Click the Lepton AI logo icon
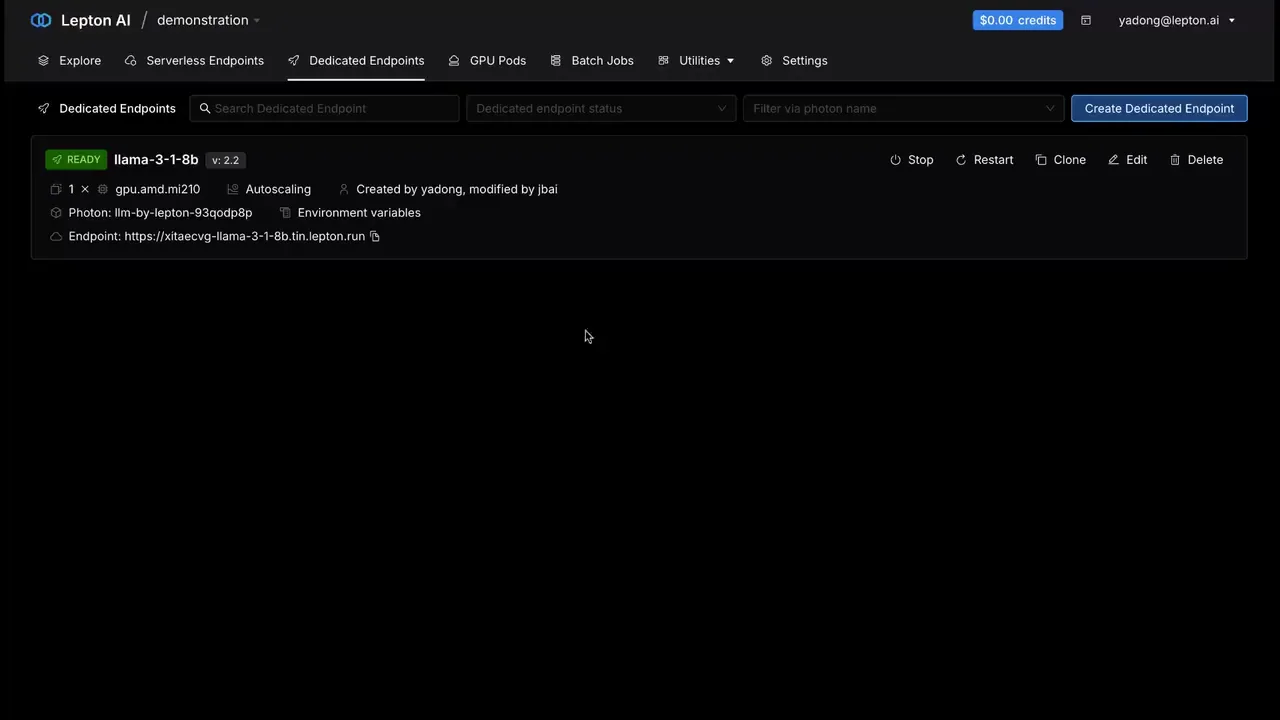This screenshot has width=1280, height=720. tap(41, 20)
